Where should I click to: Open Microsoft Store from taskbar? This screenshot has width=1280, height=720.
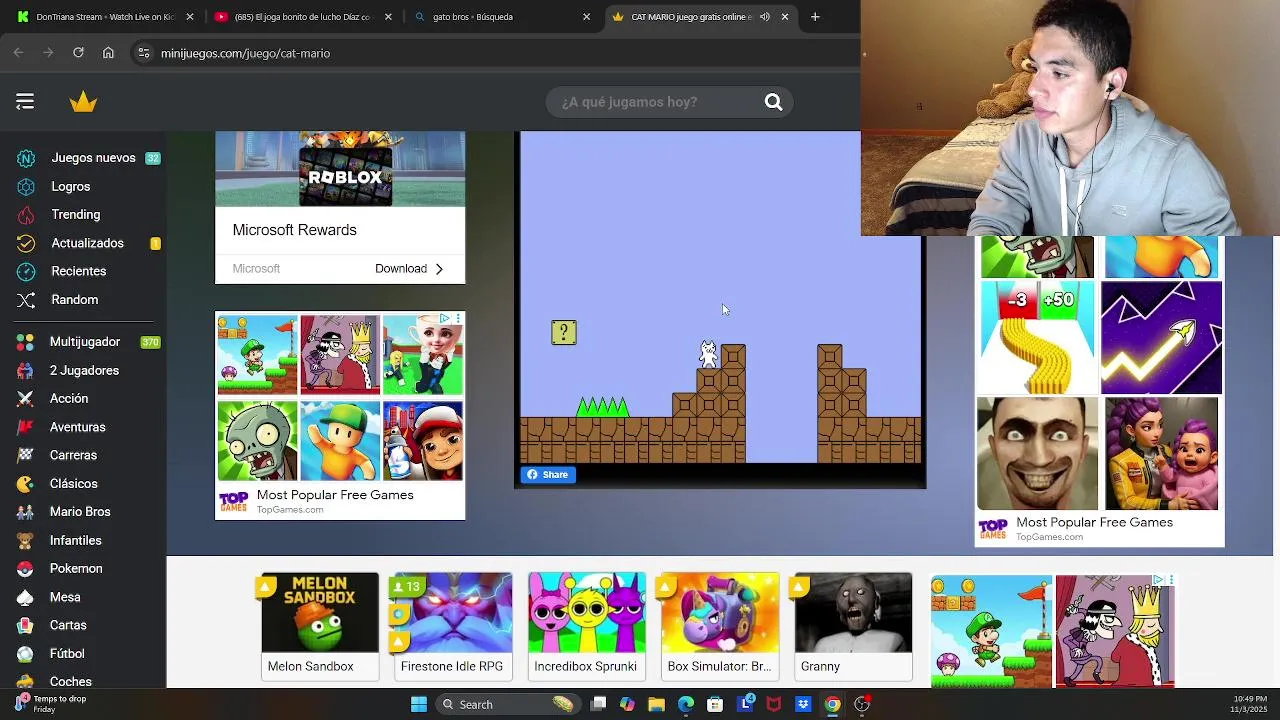(x=715, y=704)
